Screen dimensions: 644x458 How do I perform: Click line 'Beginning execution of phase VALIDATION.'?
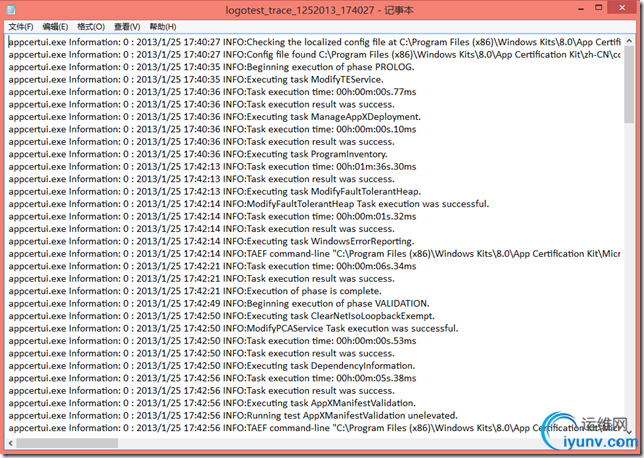[219, 303]
